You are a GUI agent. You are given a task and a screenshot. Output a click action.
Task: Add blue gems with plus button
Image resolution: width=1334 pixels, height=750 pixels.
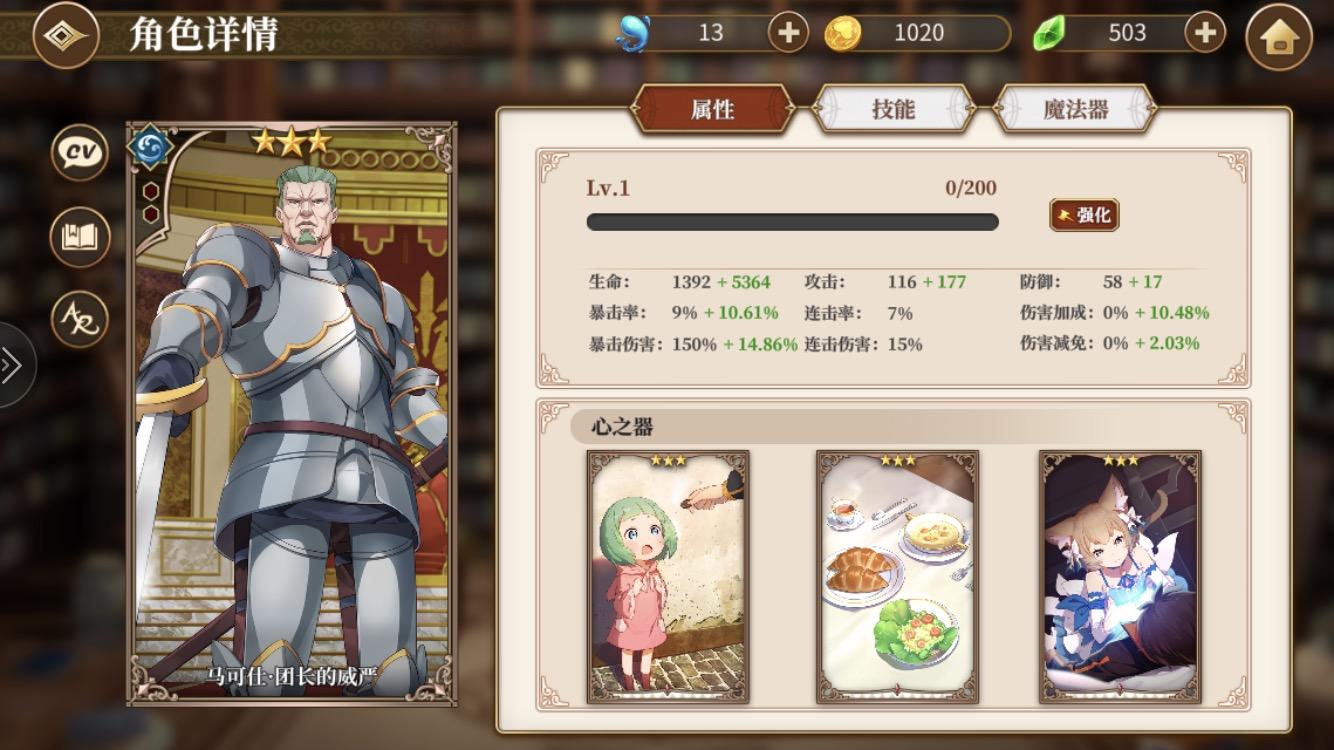788,33
